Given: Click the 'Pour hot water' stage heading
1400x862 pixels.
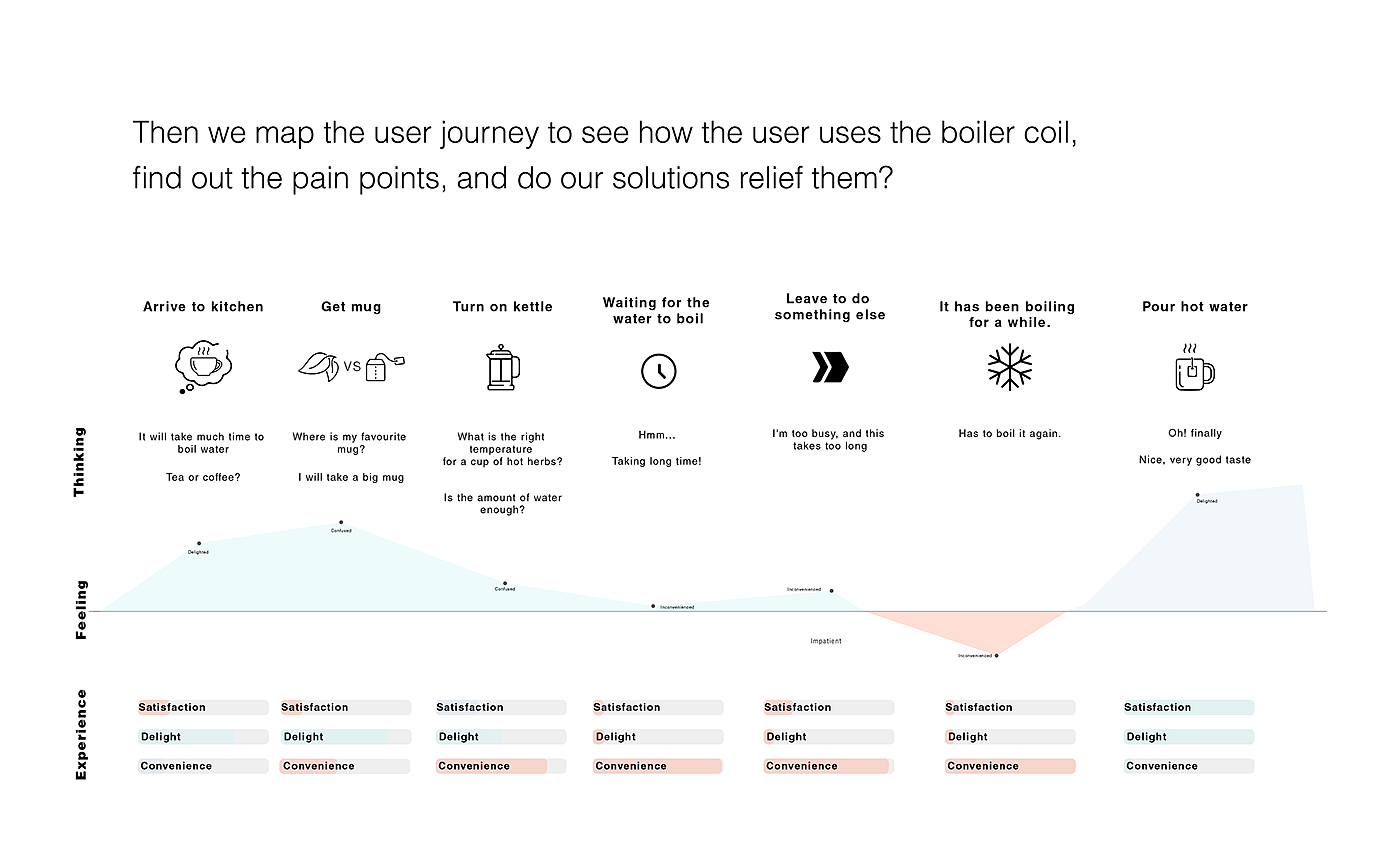Looking at the screenshot, I should click(x=1195, y=307).
